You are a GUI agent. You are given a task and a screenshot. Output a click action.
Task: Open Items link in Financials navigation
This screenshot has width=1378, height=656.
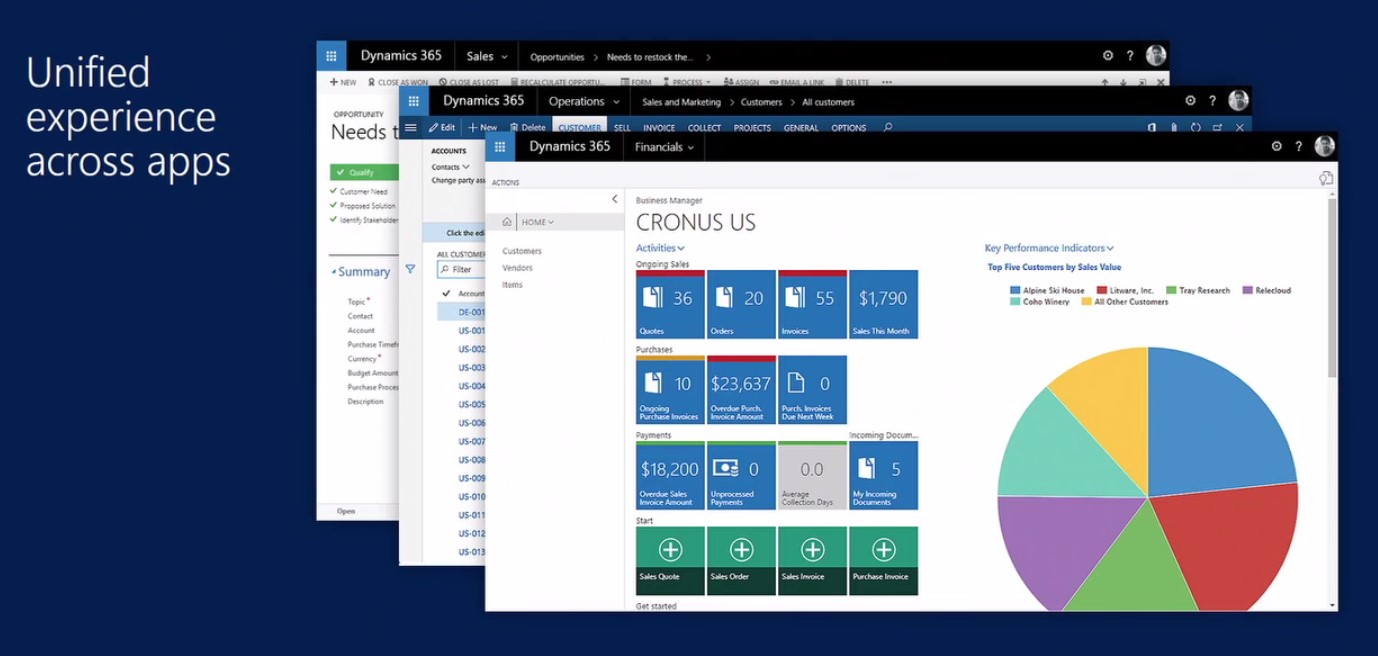click(512, 285)
